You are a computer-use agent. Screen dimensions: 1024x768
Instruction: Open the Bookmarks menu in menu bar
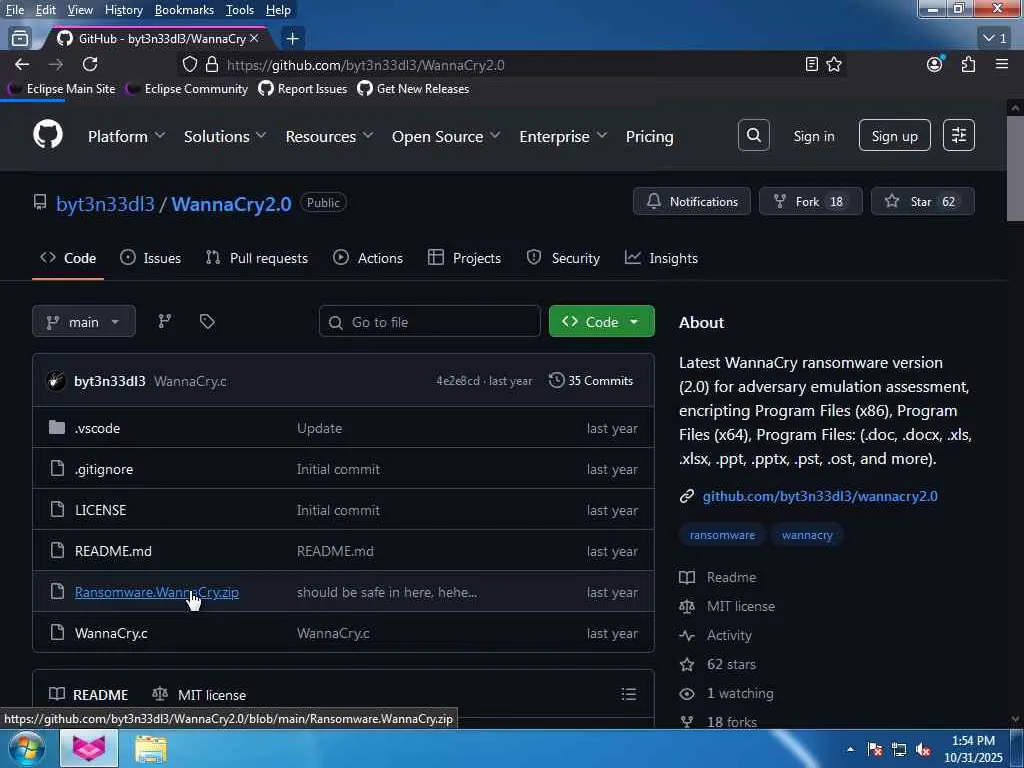tap(184, 10)
